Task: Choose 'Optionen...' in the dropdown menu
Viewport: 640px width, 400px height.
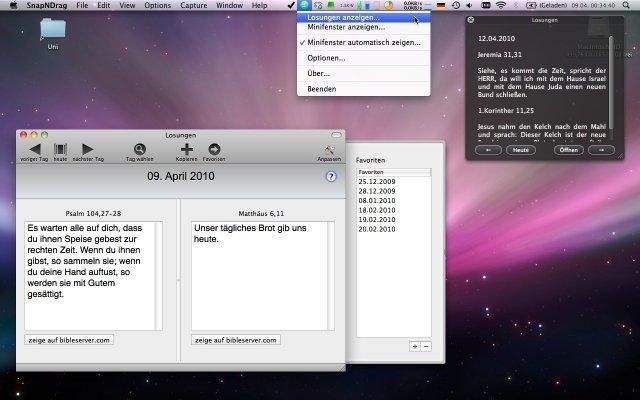Action: coord(325,58)
